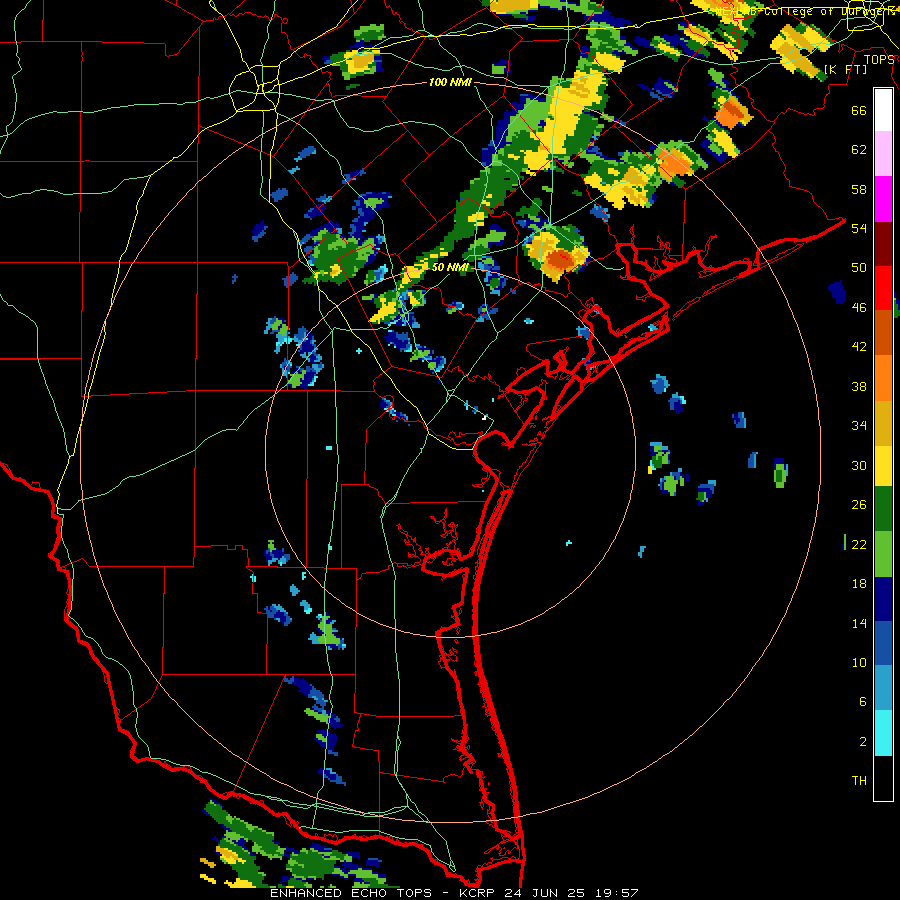This screenshot has height=900, width=900.
Task: Click the '66' legend value
Action: coord(859,111)
